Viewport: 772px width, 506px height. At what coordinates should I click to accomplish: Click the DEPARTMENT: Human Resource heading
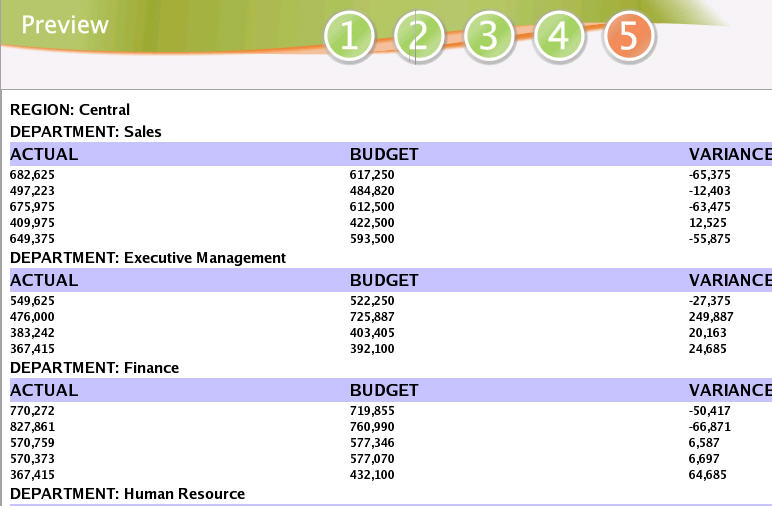point(128,494)
